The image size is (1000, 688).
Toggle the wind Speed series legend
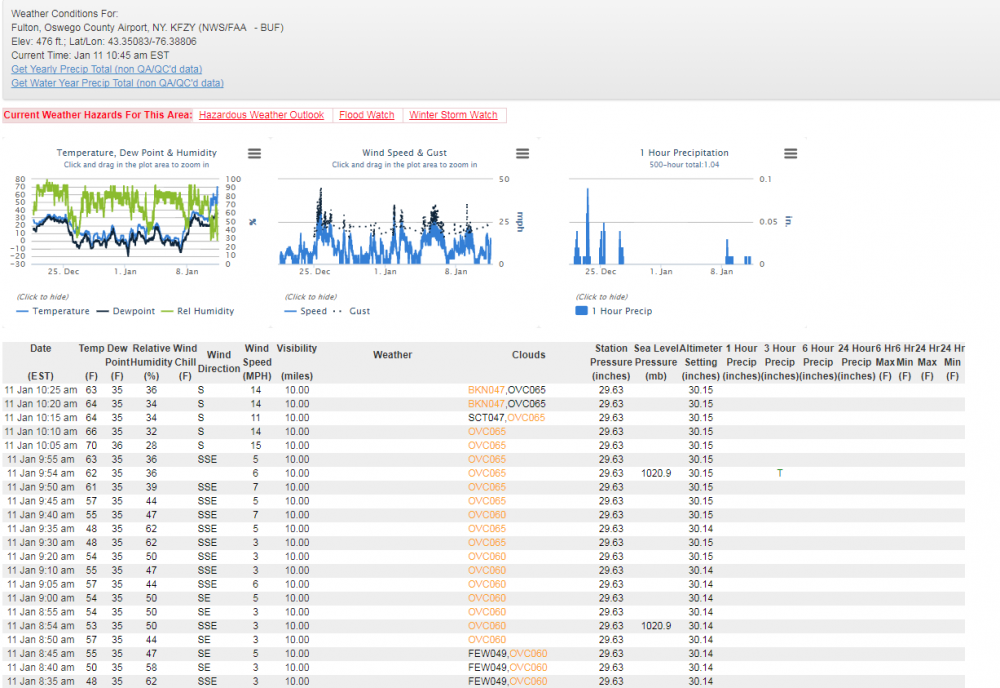click(x=305, y=311)
